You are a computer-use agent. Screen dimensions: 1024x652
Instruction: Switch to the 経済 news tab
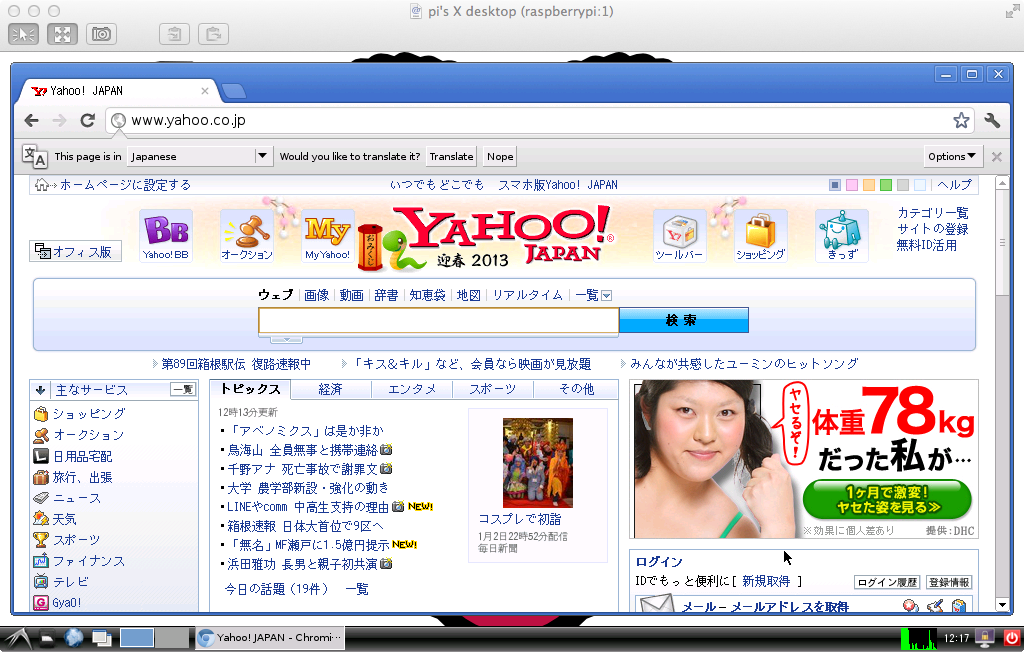pyautogui.click(x=330, y=389)
